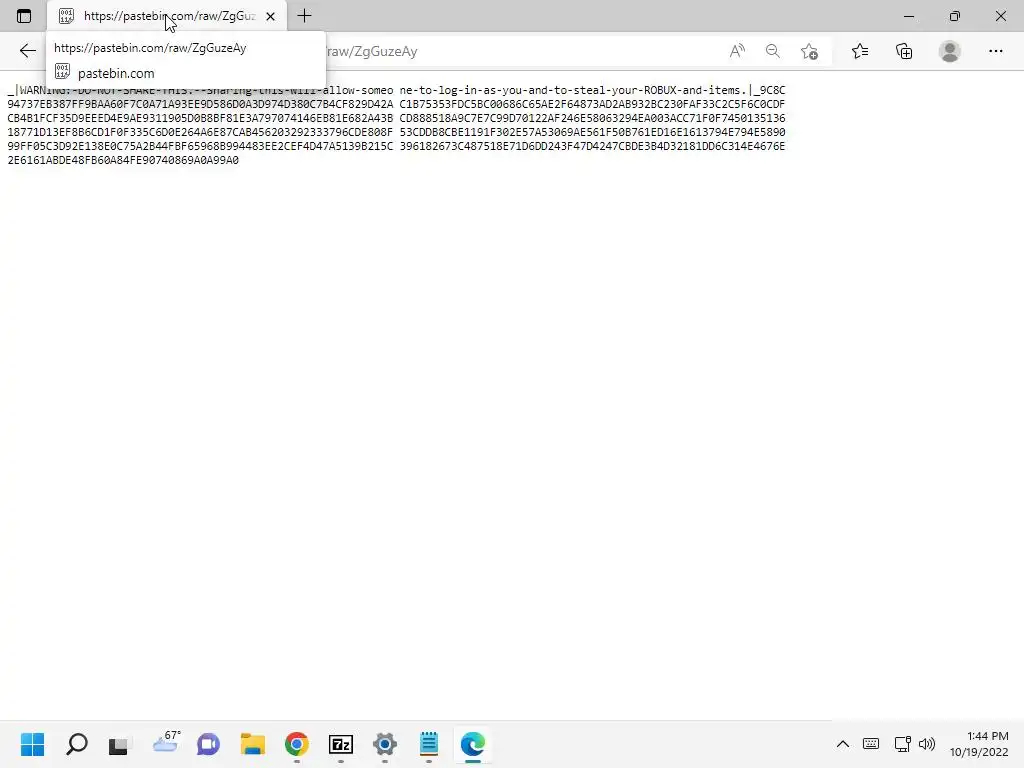Open the Windows Start menu
The image size is (1024, 768).
[x=32, y=744]
